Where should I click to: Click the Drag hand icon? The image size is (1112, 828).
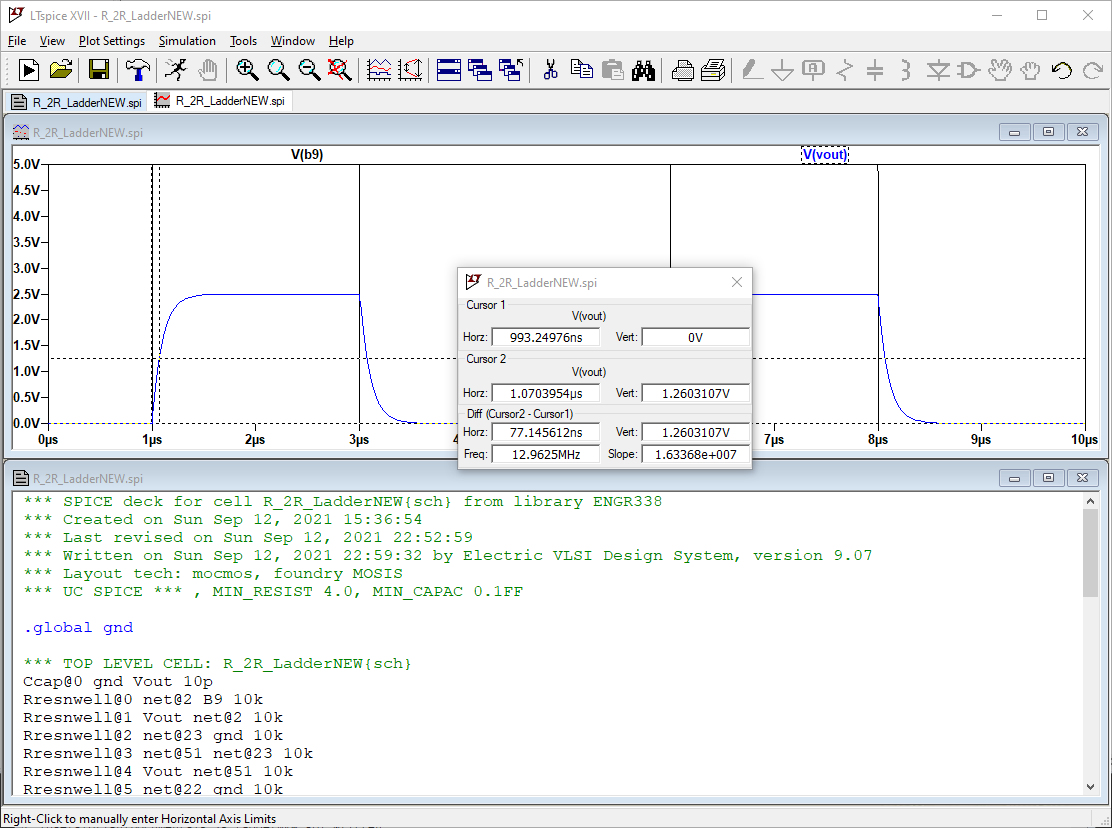click(1030, 69)
